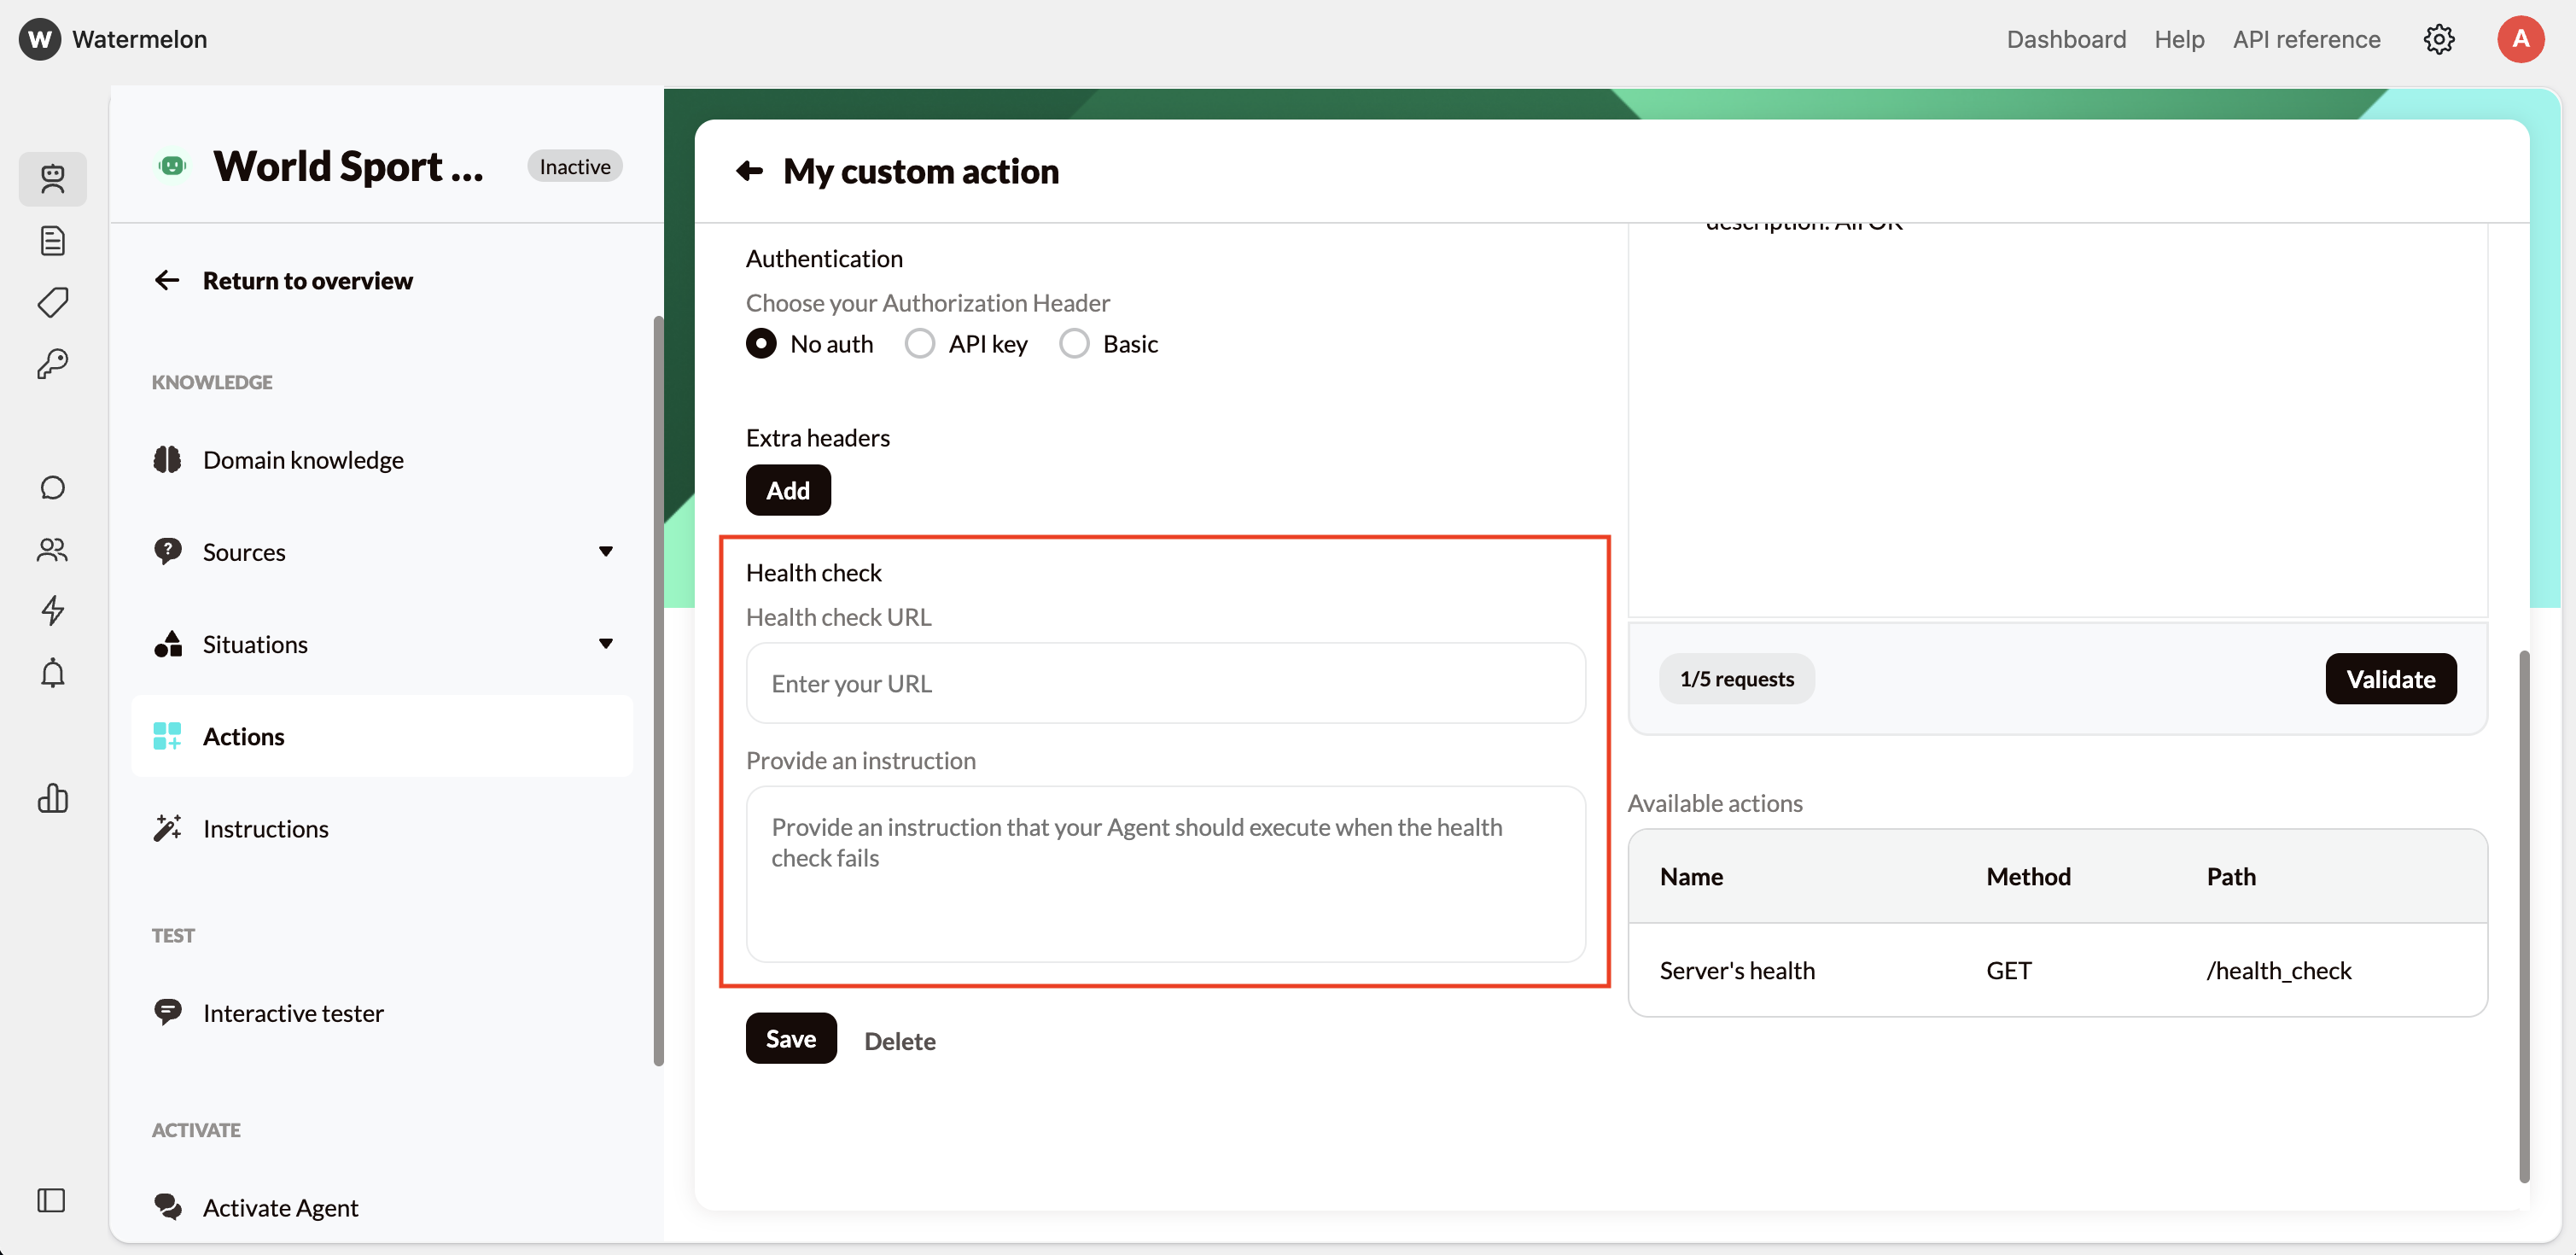Click the lightning bolt icon in left rail
Viewport: 2576px width, 1255px height.
click(52, 610)
